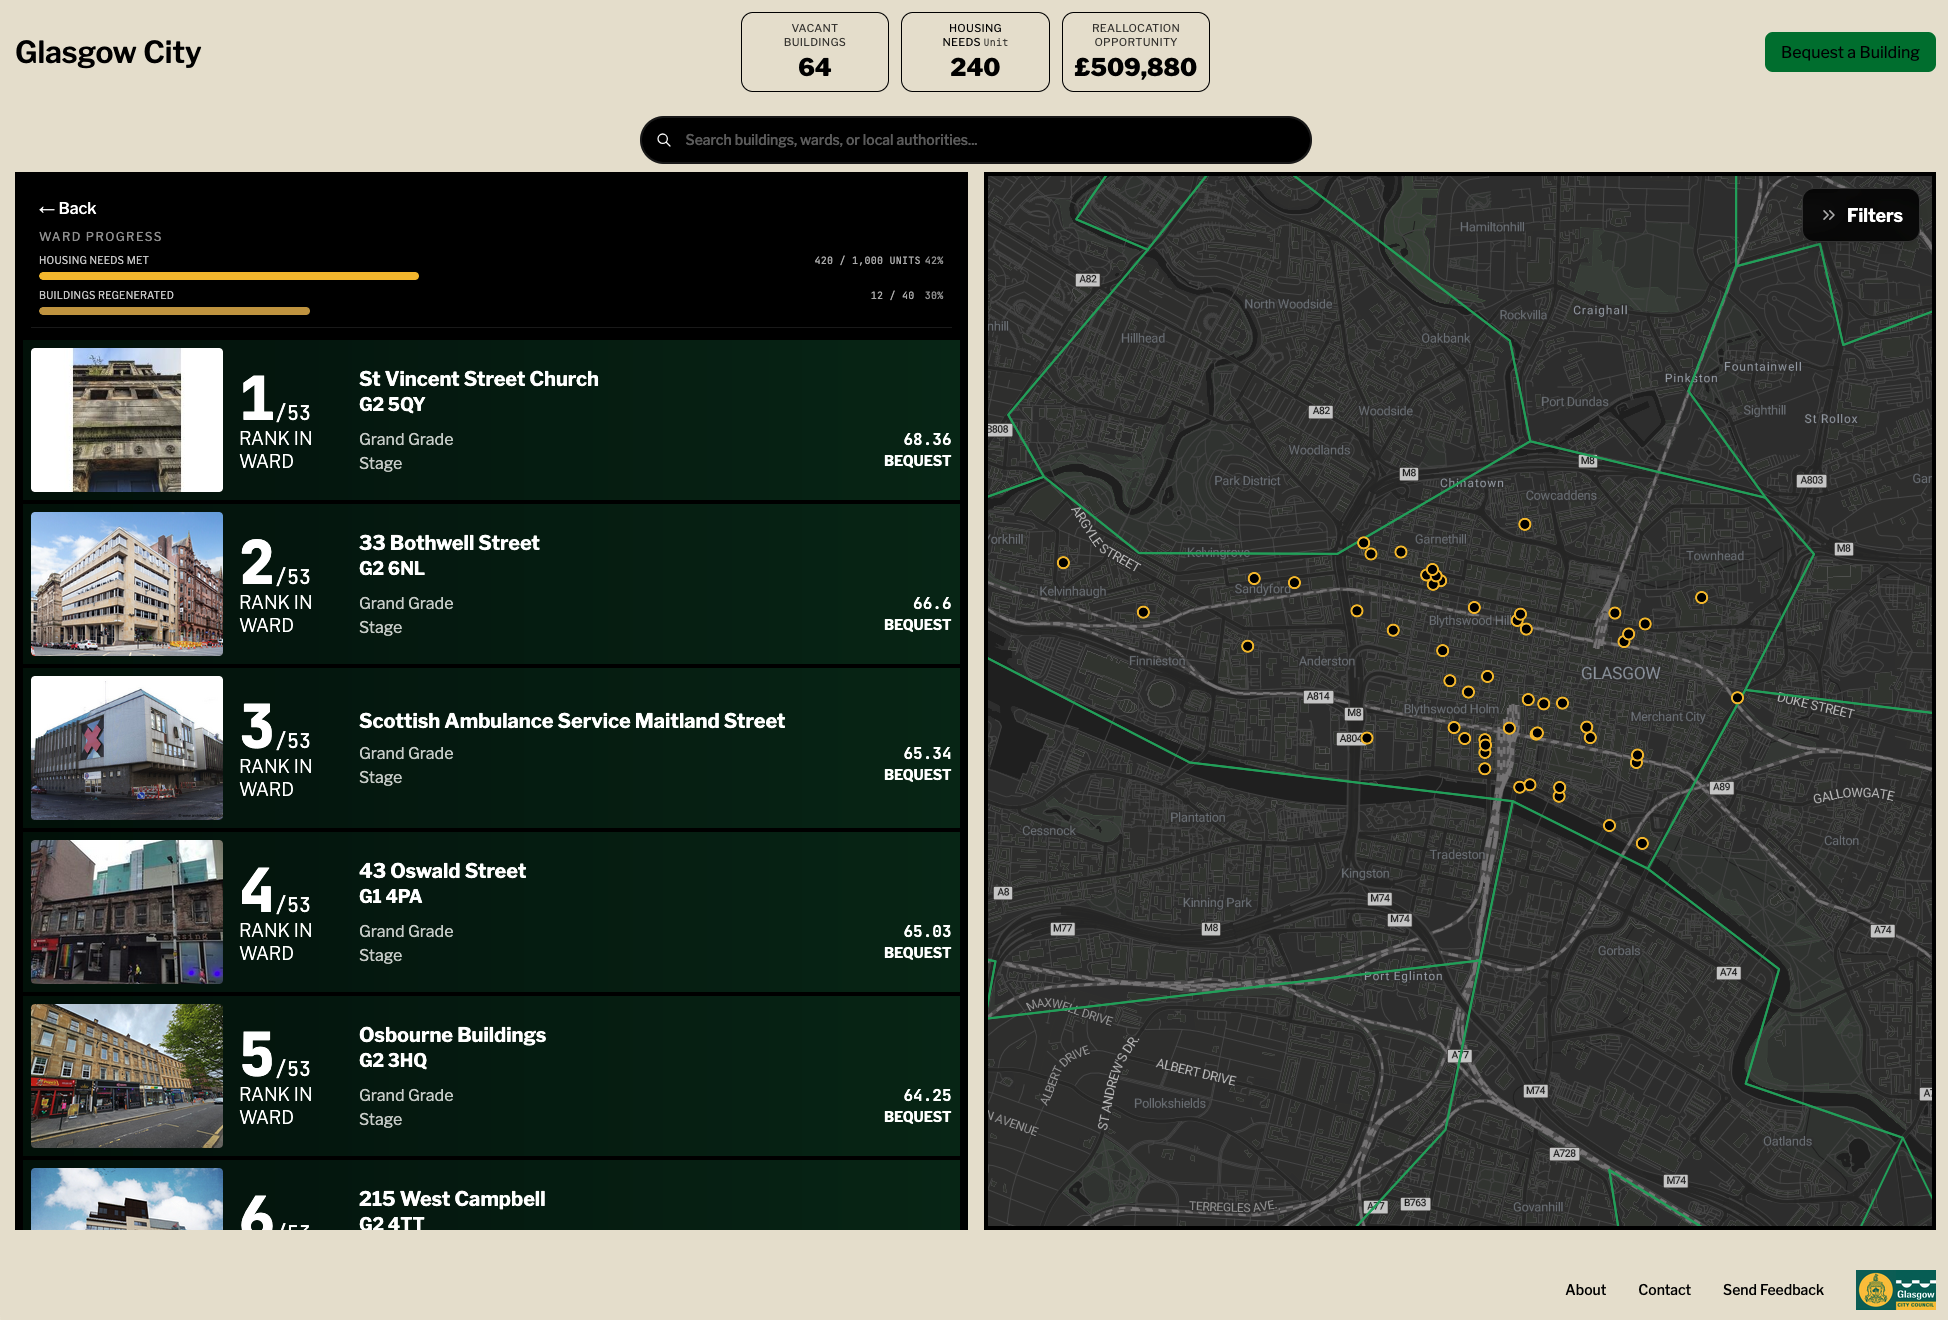1948x1320 pixels.
Task: Click the Housing Needs Met progress bar
Action: (228, 275)
